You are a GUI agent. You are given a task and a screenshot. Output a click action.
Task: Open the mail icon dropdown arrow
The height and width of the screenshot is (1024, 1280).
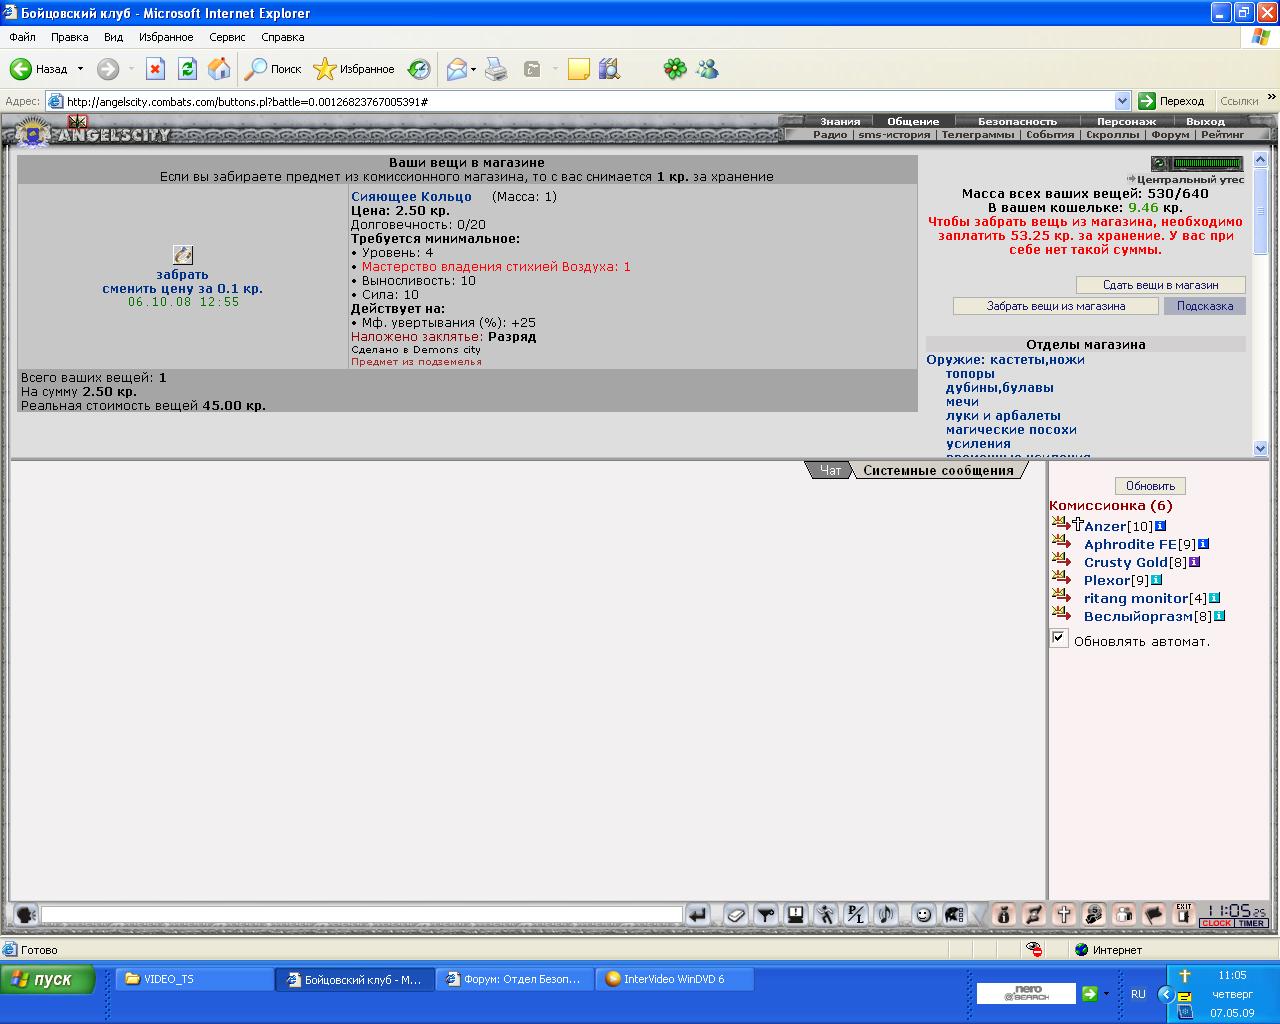pos(474,69)
